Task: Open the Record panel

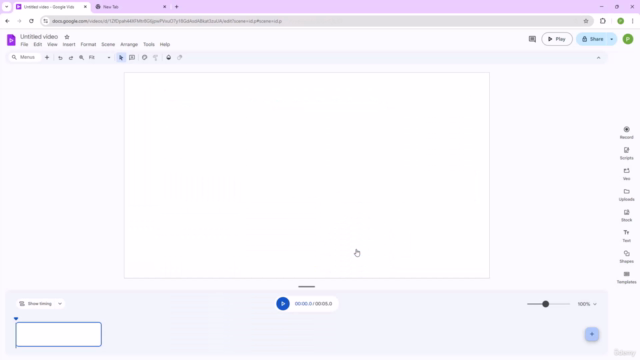Action: point(627,133)
